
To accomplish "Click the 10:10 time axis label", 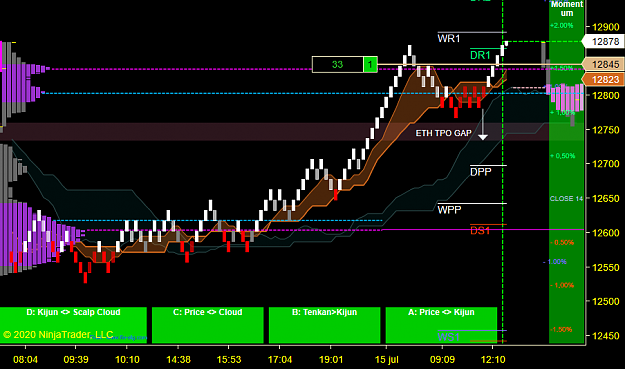I will [127, 360].
